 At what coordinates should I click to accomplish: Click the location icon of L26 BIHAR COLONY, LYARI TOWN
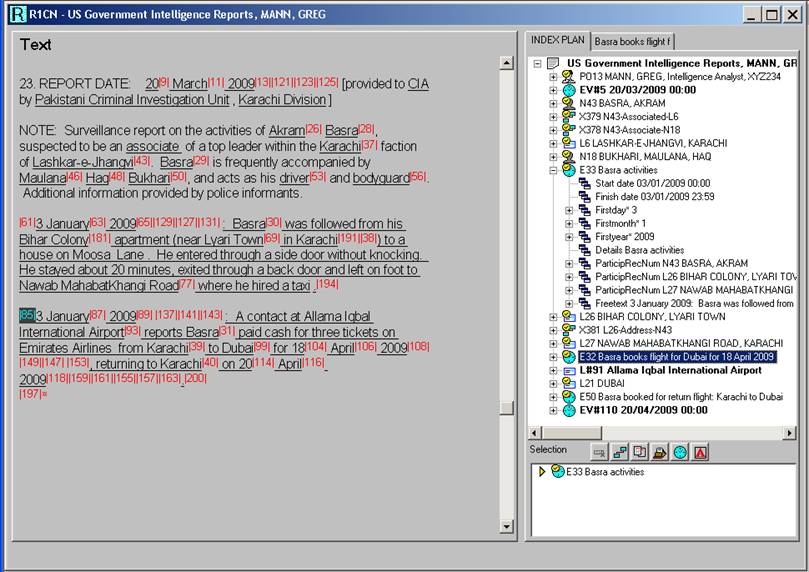coord(569,317)
